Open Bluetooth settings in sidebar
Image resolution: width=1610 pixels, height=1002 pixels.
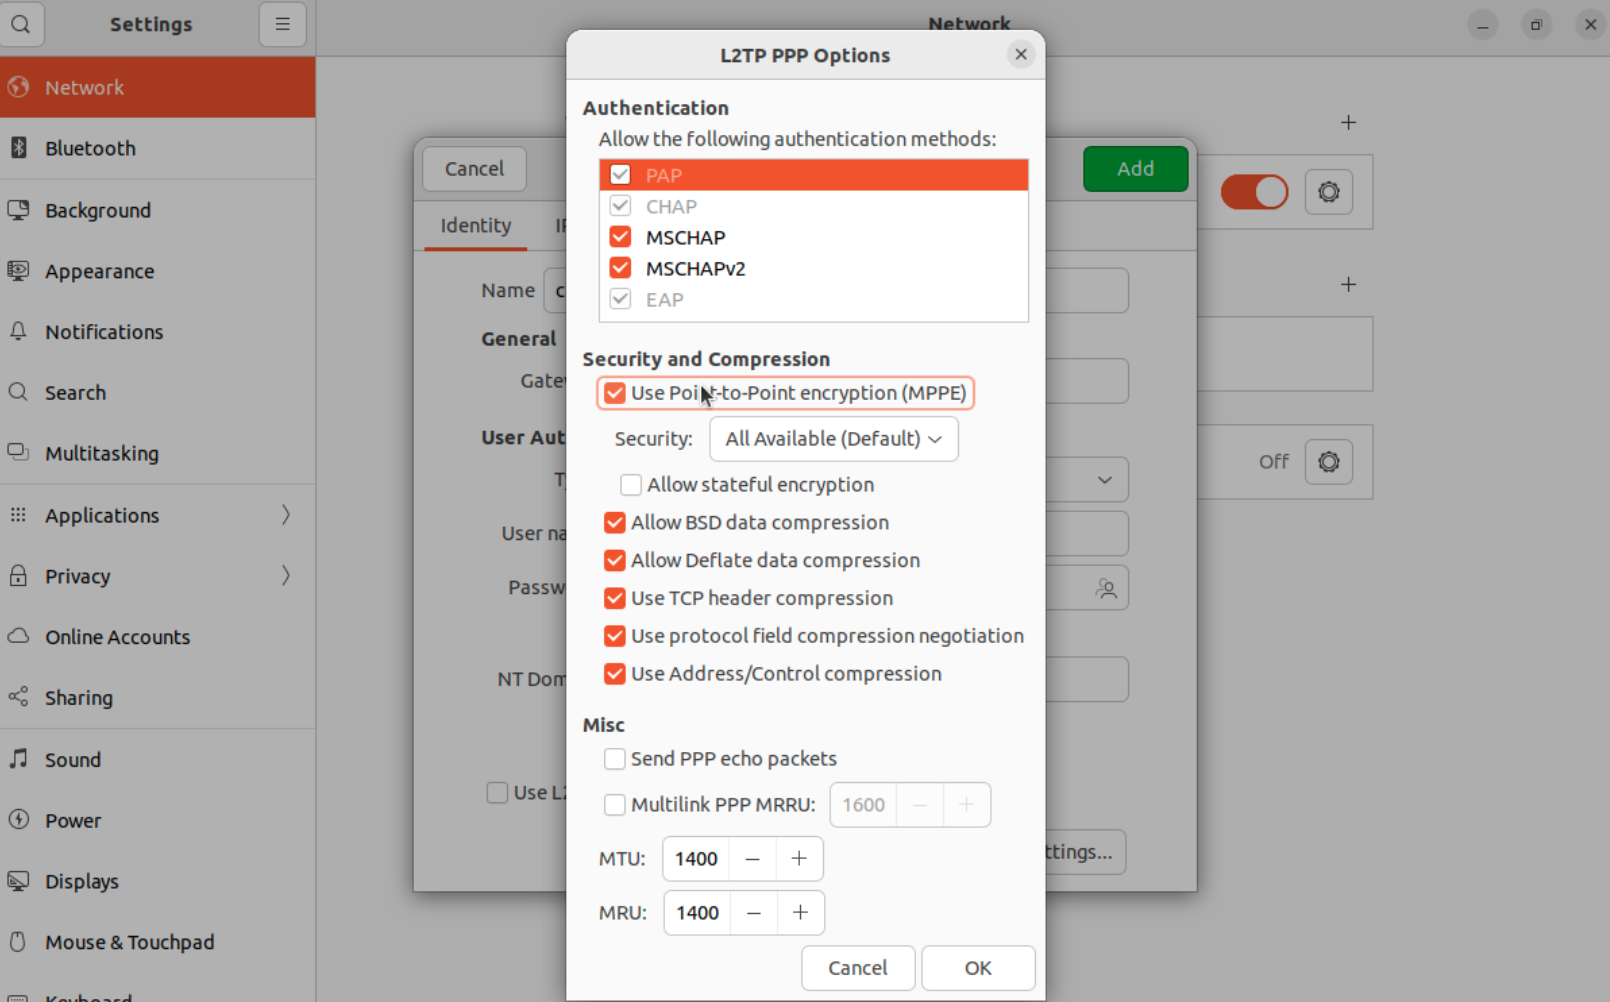(90, 148)
